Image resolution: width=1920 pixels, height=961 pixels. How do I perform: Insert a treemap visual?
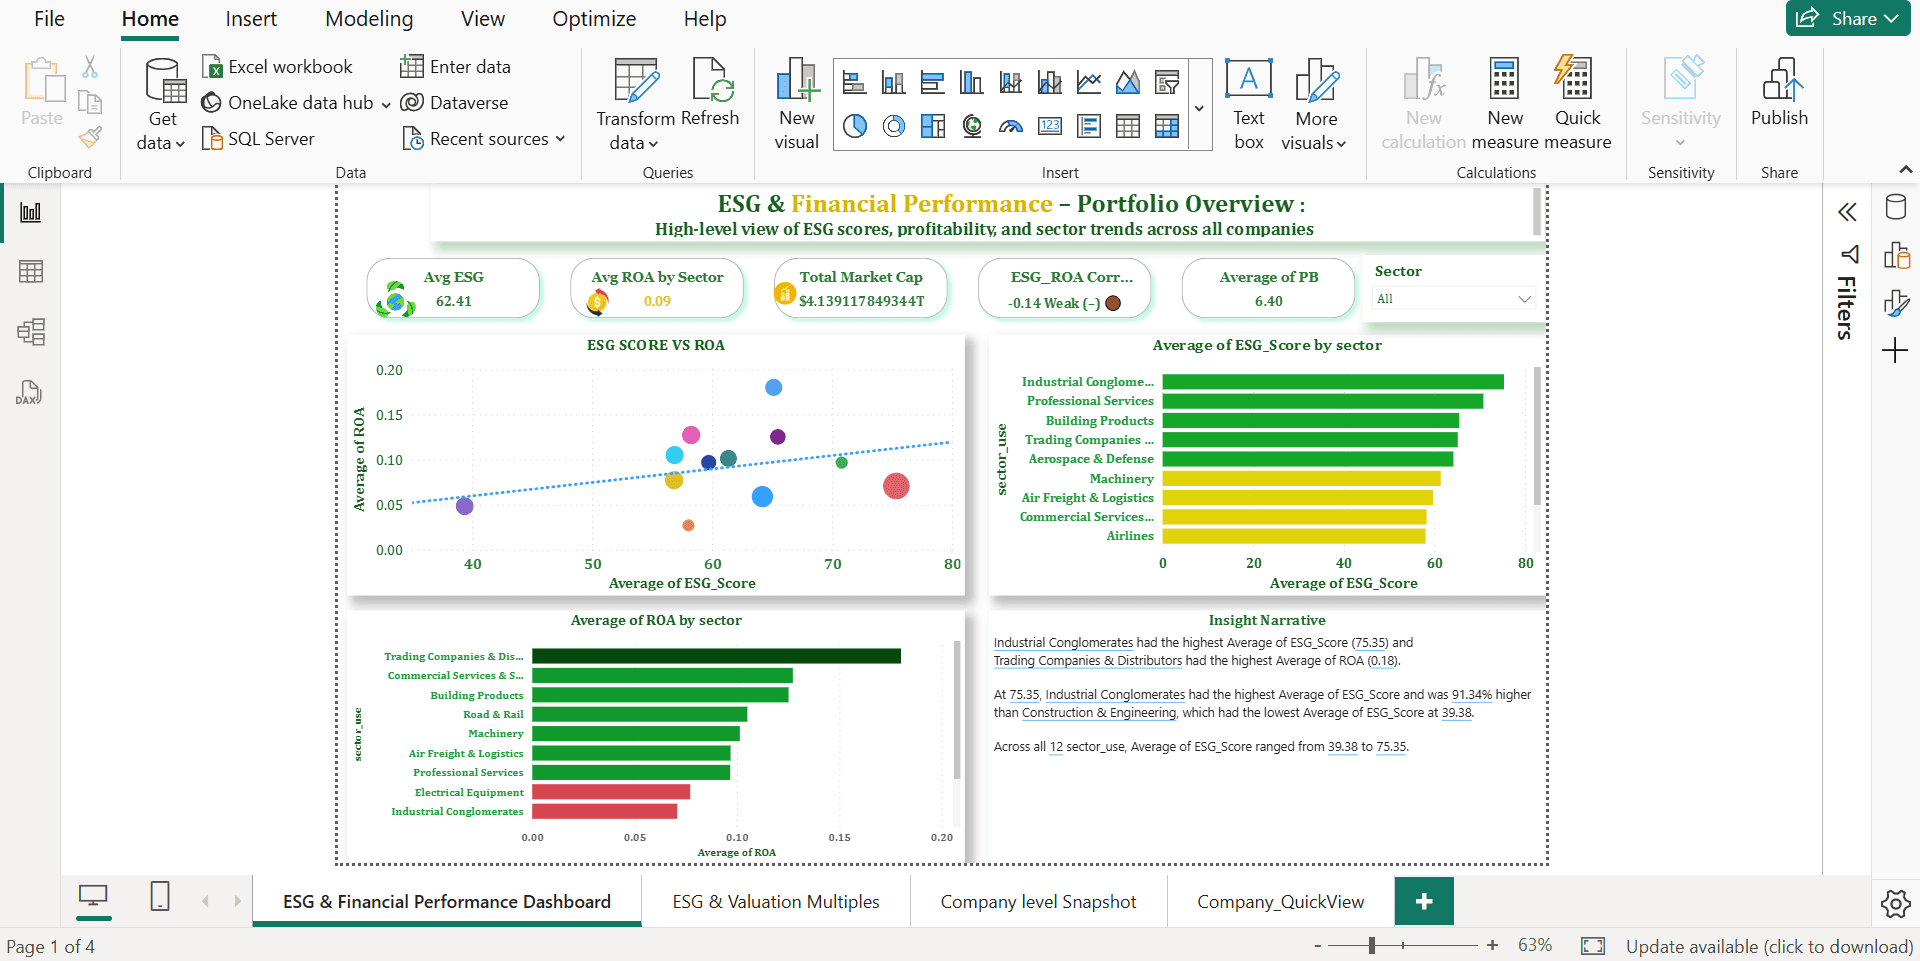click(932, 126)
